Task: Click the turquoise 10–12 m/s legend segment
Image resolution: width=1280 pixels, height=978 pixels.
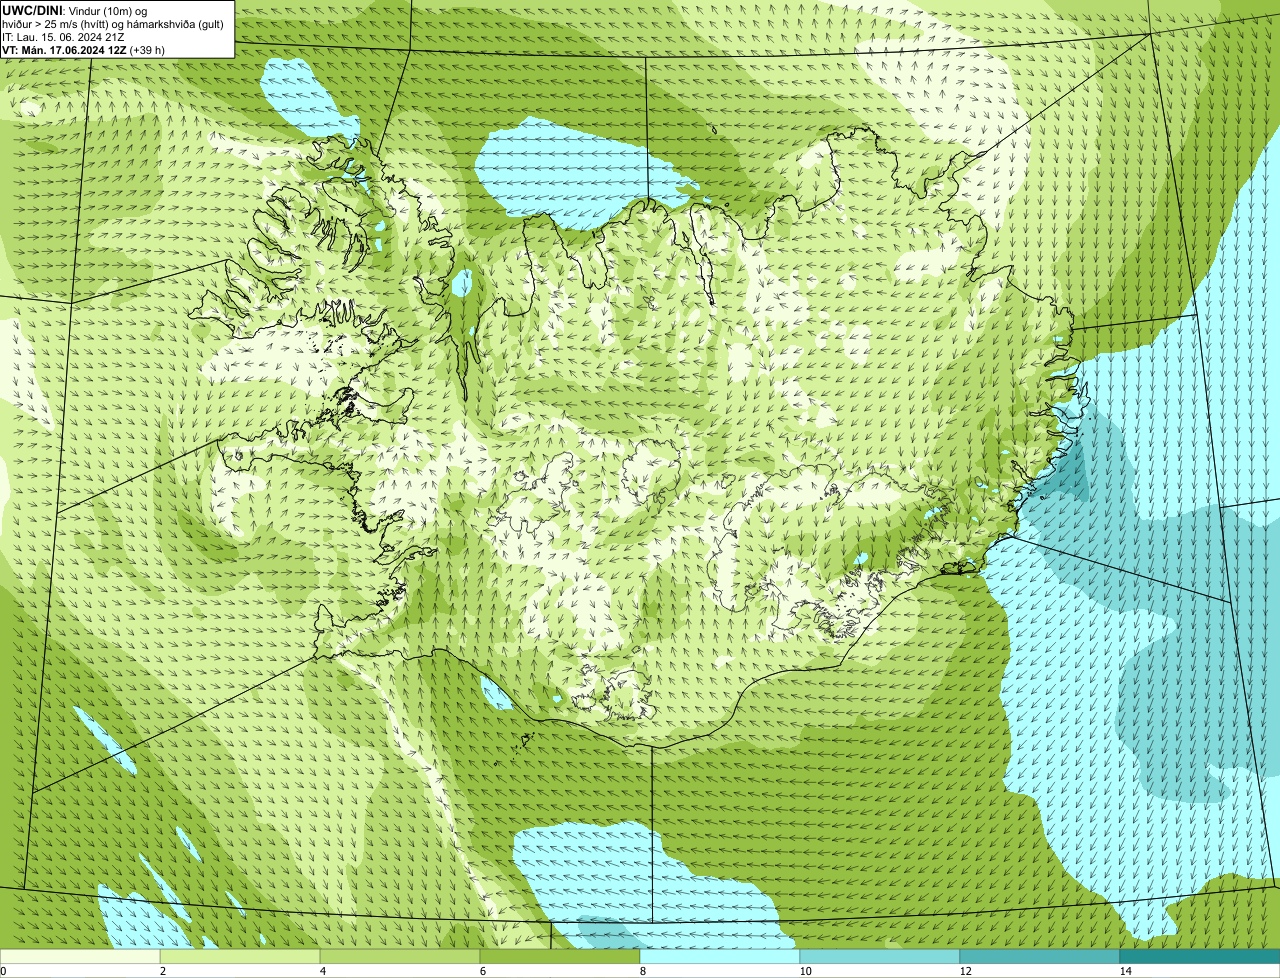Action: click(880, 956)
